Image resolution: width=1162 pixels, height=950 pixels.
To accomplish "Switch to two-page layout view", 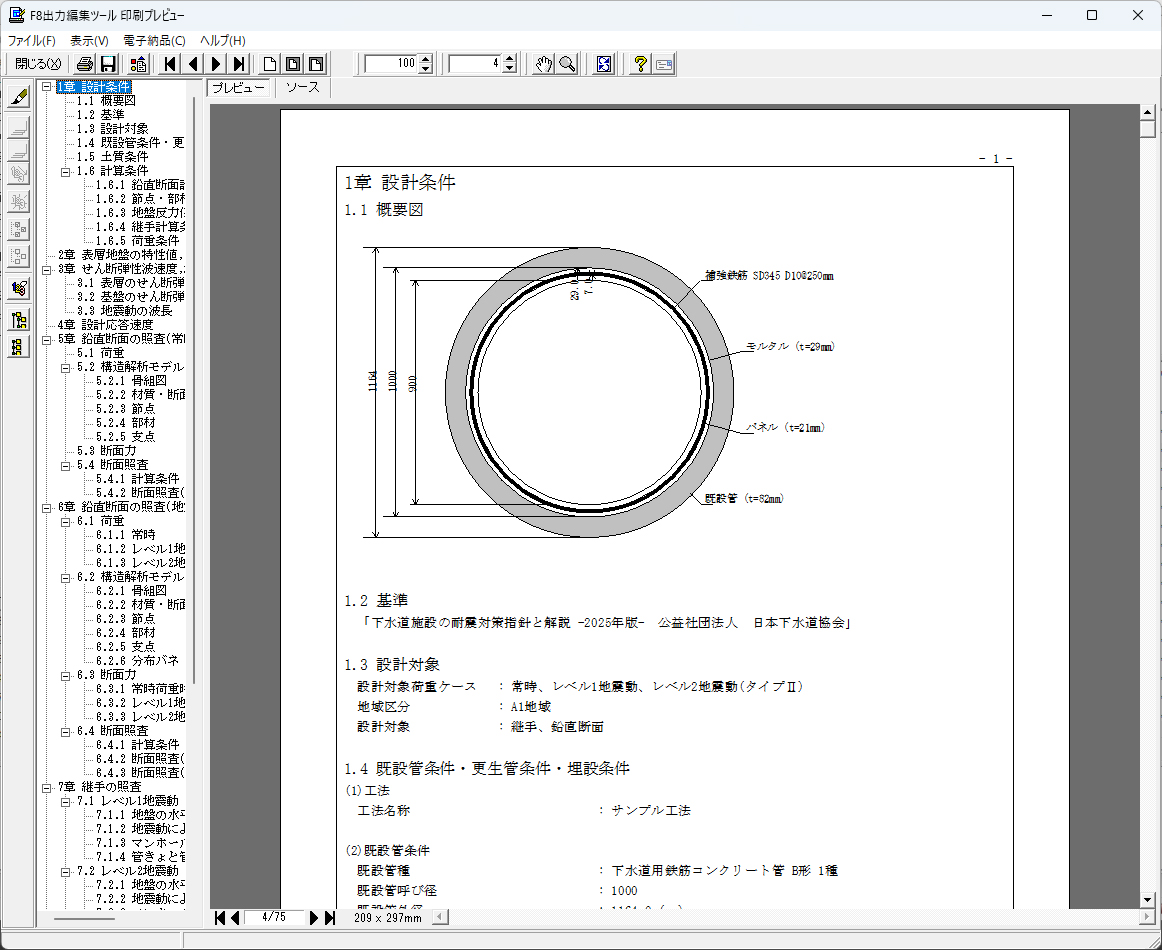I will 293,64.
